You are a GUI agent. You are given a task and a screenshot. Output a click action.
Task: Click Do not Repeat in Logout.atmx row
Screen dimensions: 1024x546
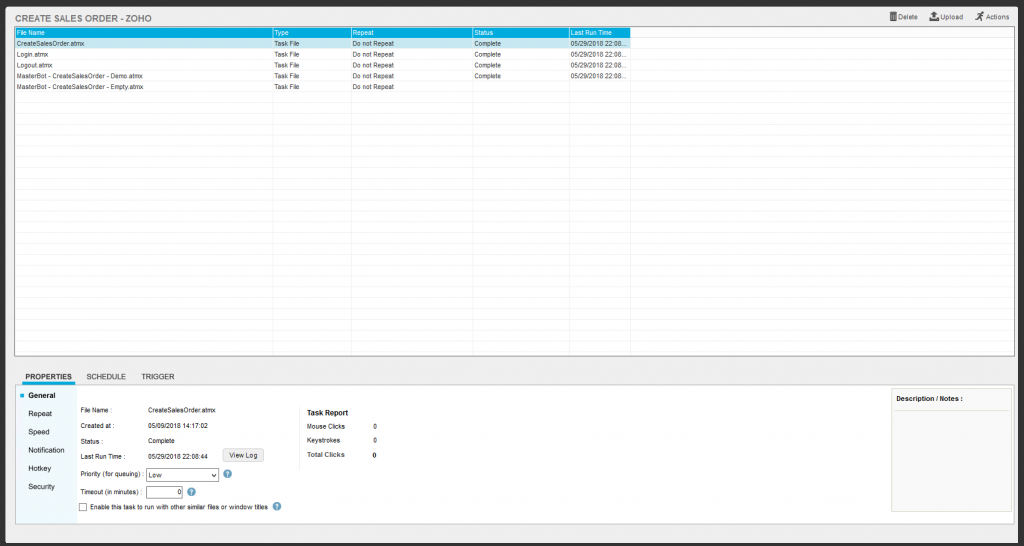coord(374,65)
